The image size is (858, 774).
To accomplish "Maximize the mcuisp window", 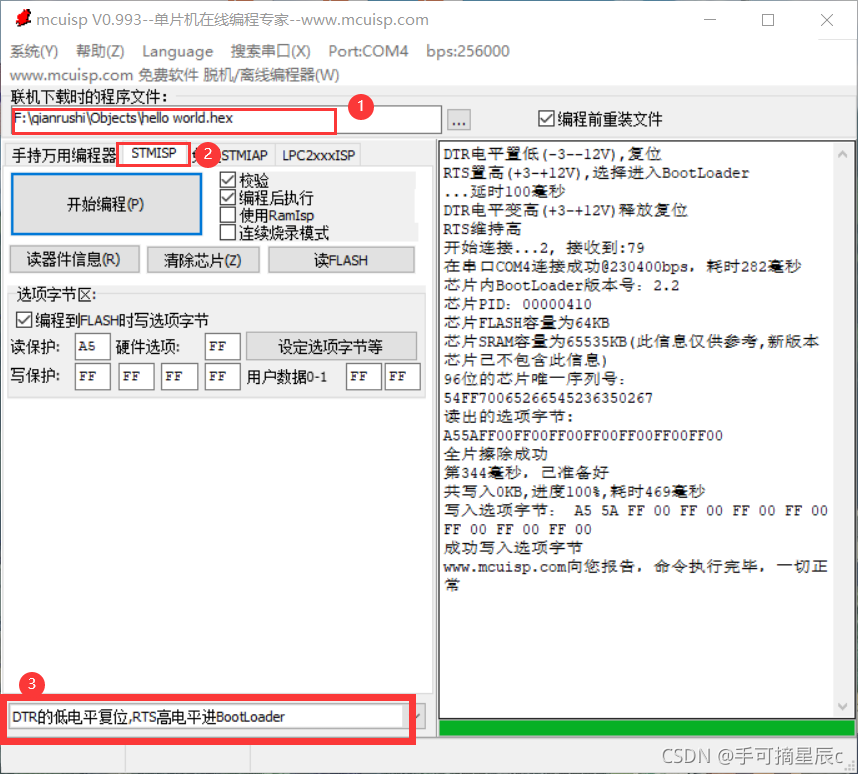I will (x=768, y=20).
